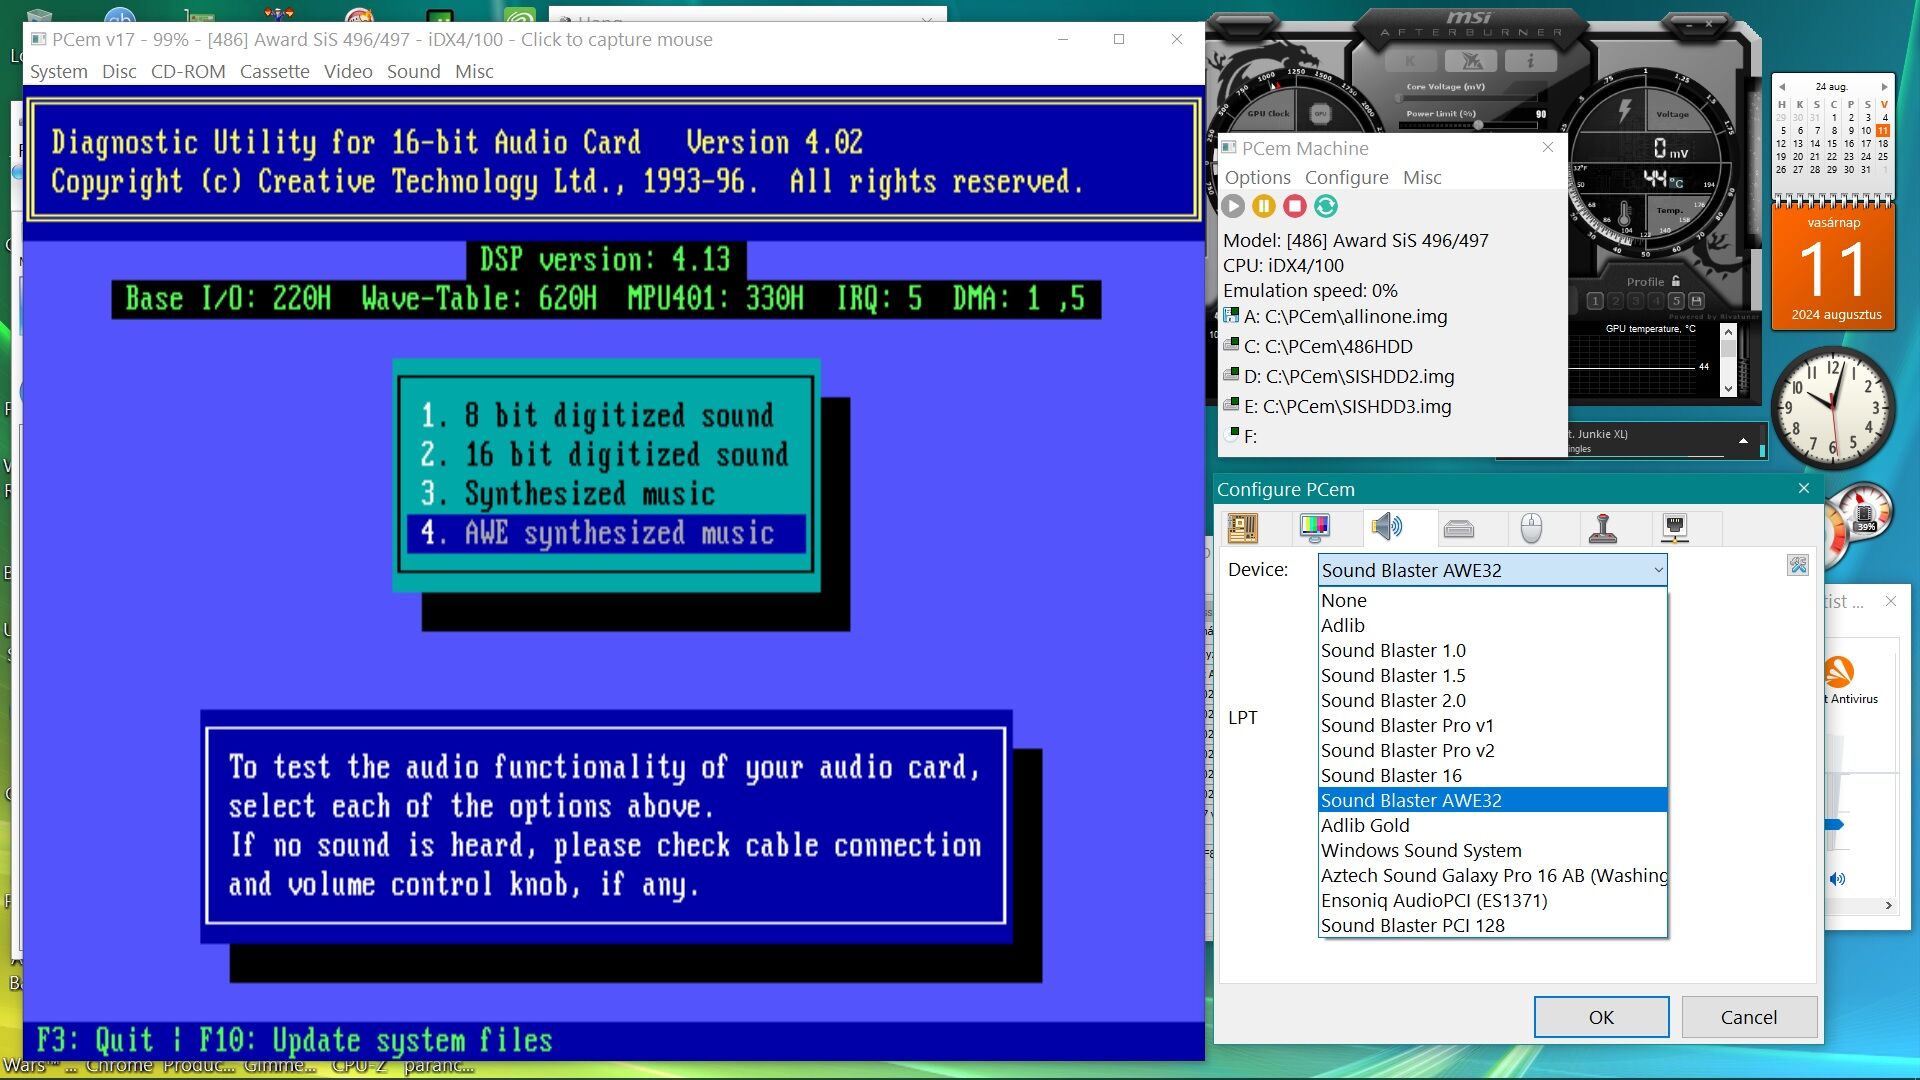Select the highlighted Sound Blaster AWE32 list entry

[1493, 800]
